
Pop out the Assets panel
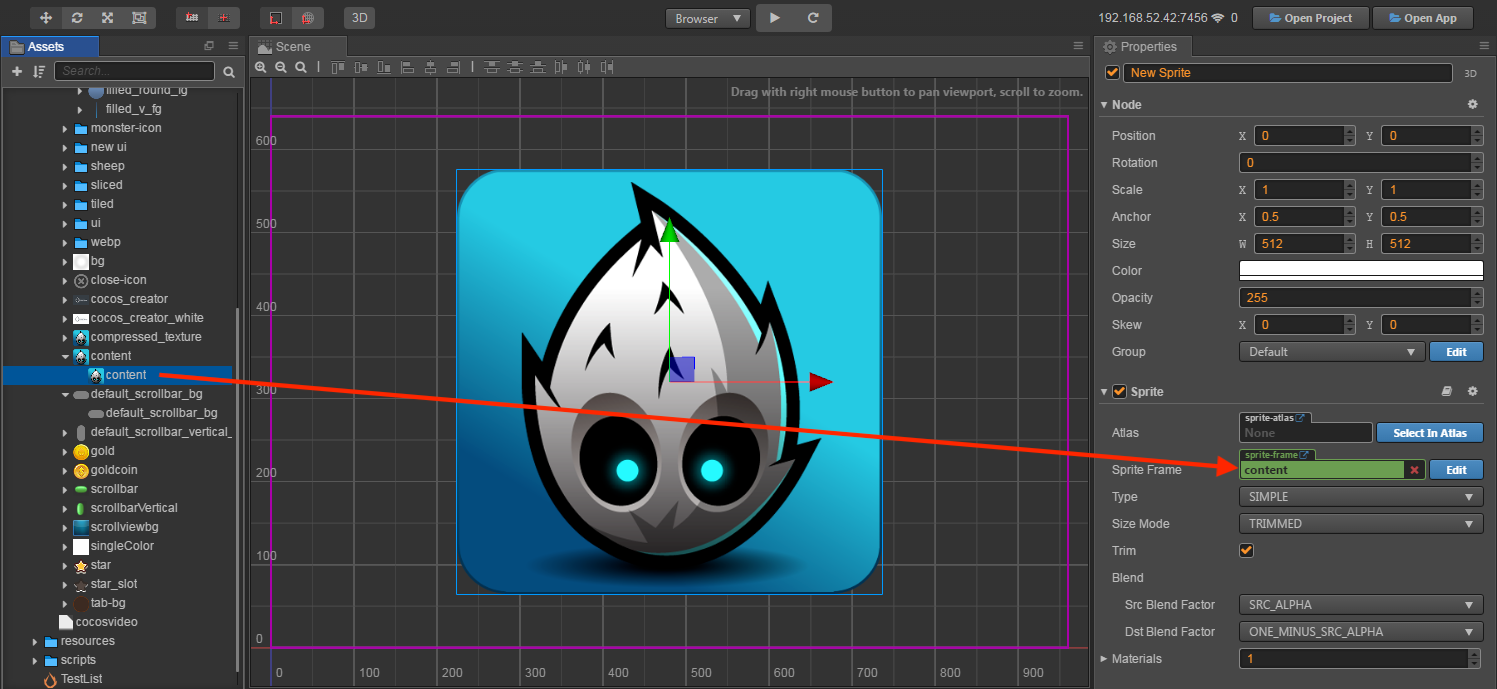(x=209, y=46)
